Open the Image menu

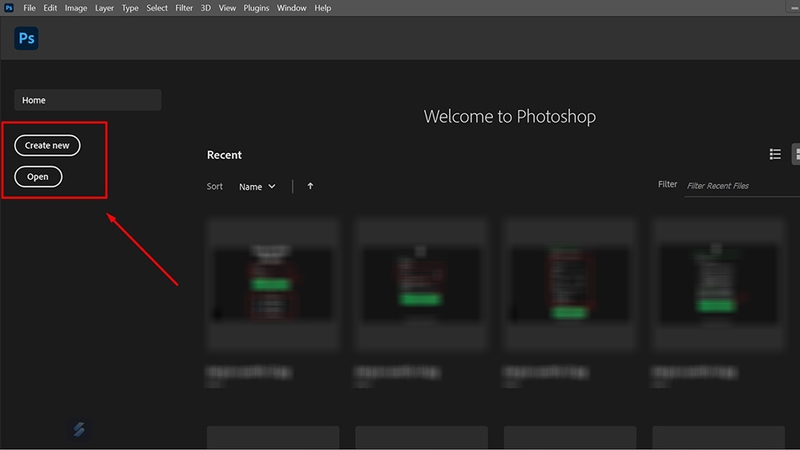(76, 8)
